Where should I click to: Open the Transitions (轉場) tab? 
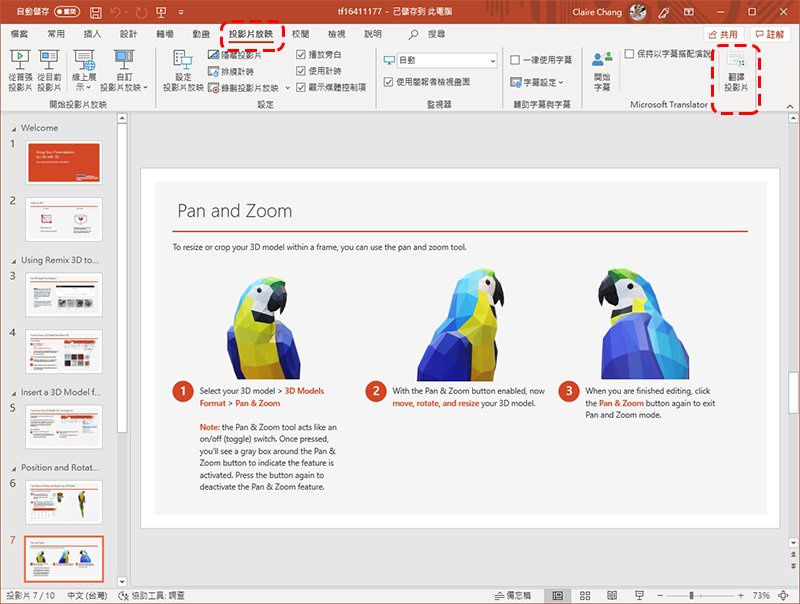165,34
